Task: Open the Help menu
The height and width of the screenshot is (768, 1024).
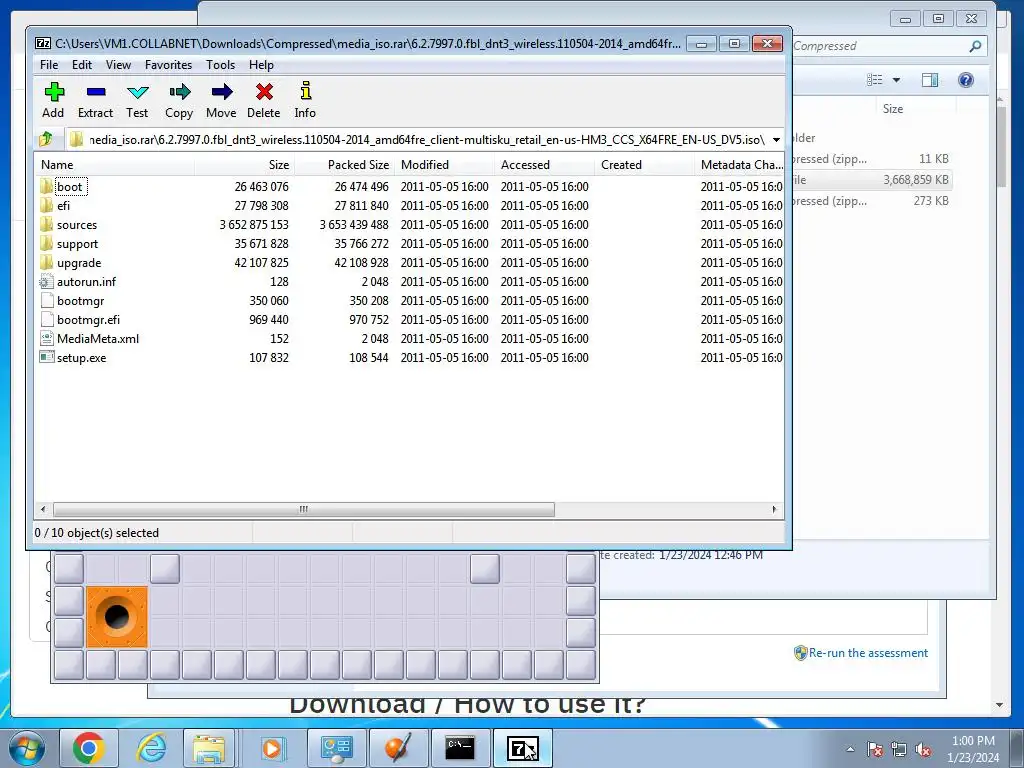Action: tap(261, 65)
